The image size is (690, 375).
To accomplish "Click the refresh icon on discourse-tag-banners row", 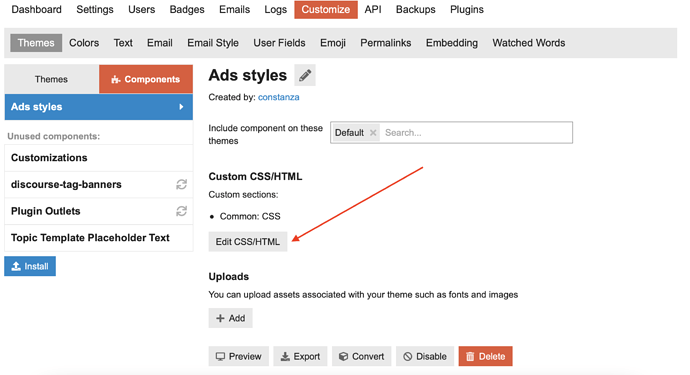I will click(181, 184).
